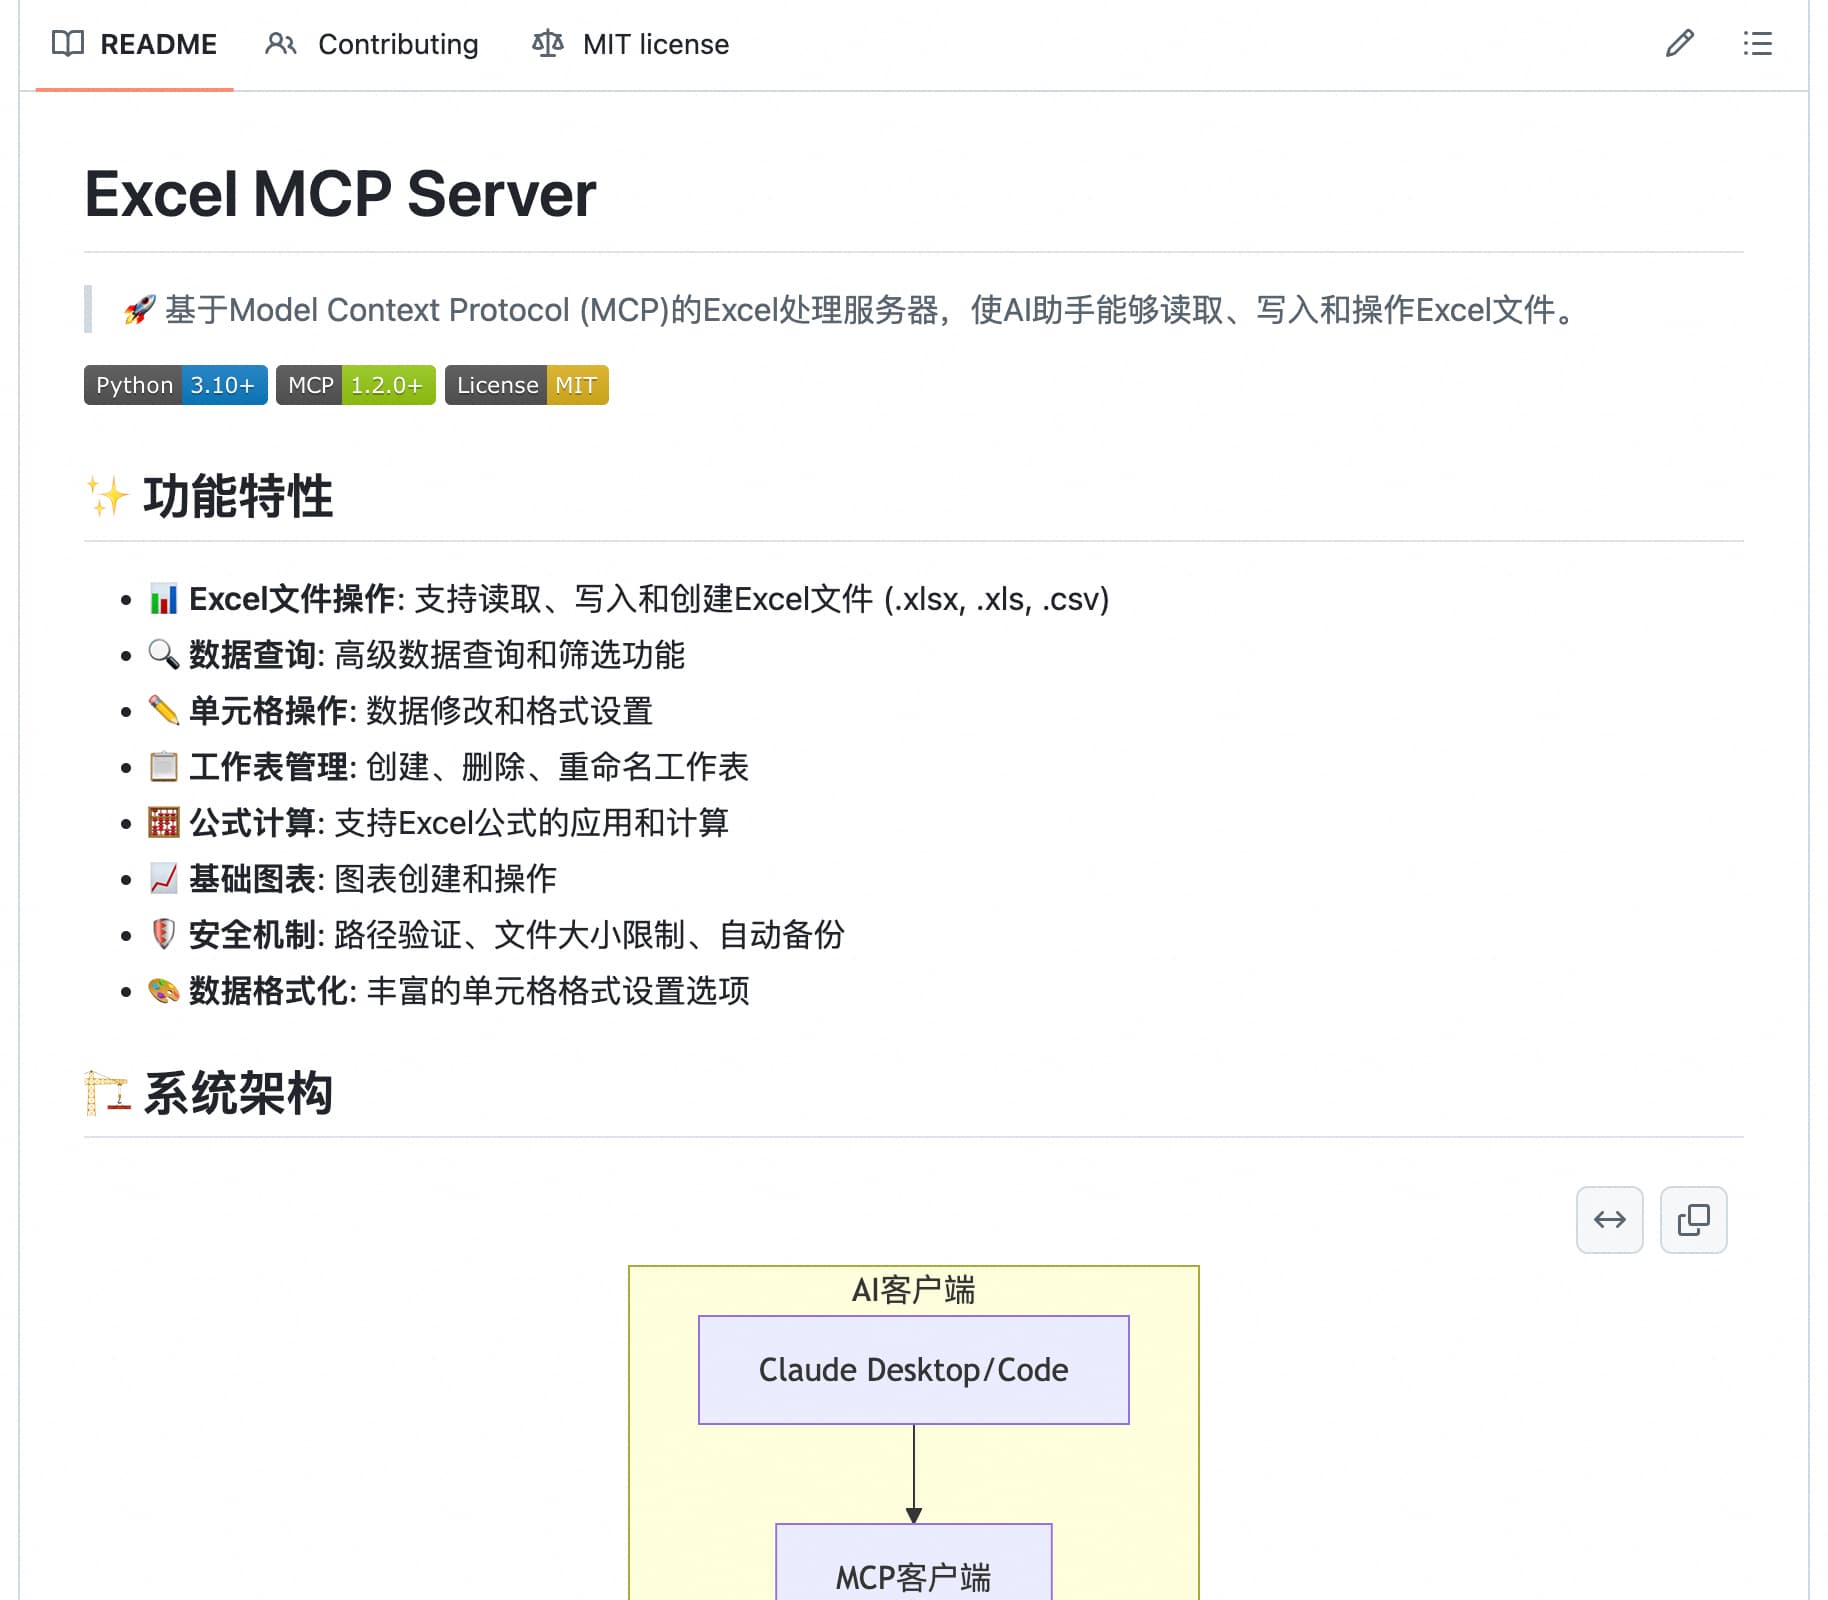Click the pencil edit file icon

click(1679, 44)
